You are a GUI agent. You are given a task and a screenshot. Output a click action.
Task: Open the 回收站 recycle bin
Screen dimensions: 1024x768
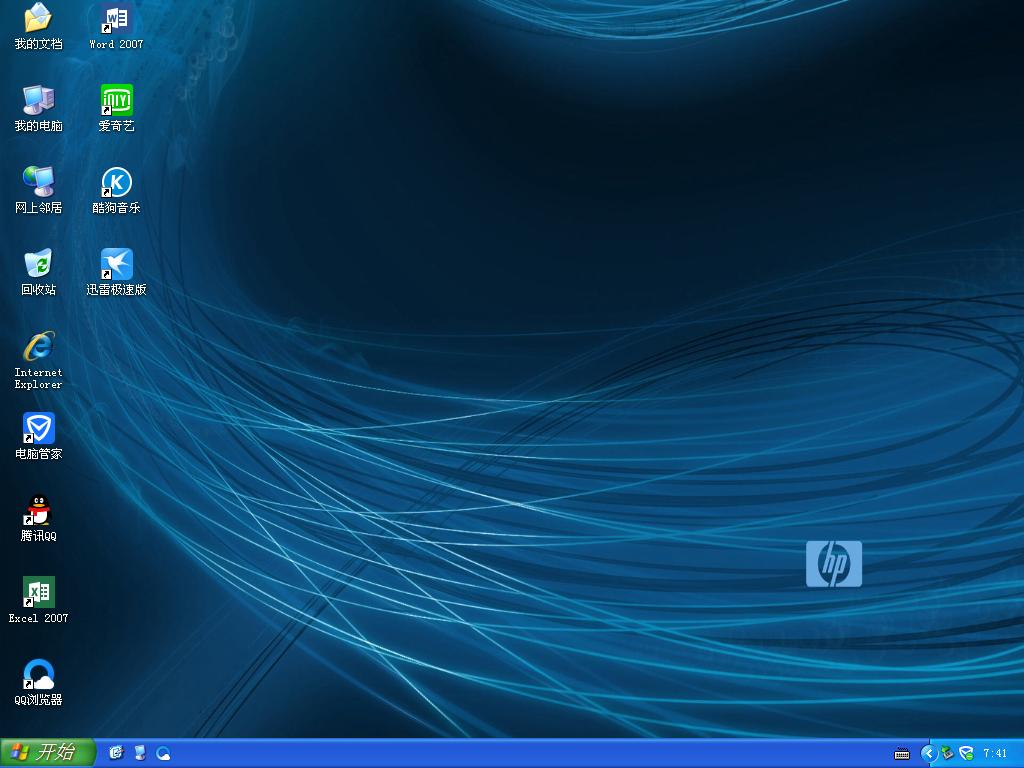38,264
